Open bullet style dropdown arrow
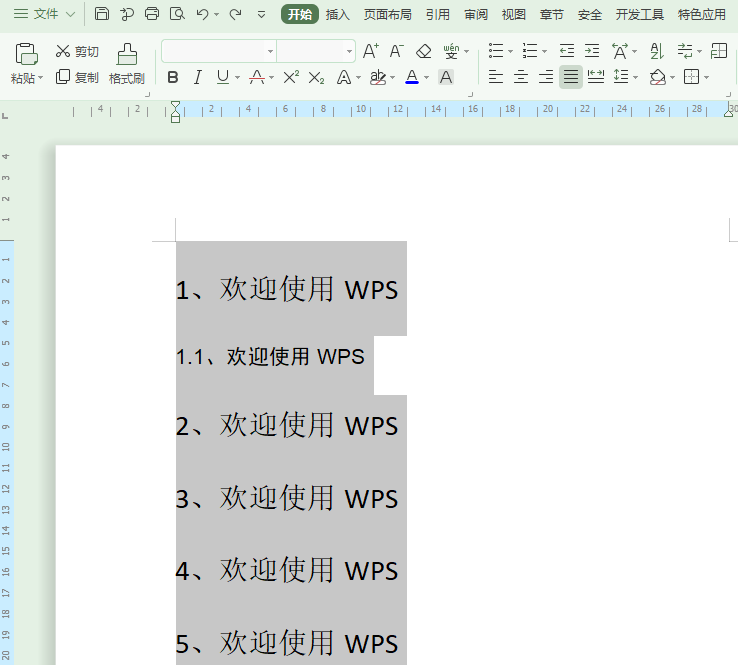Screen dimensions: 738x665 click(x=510, y=51)
